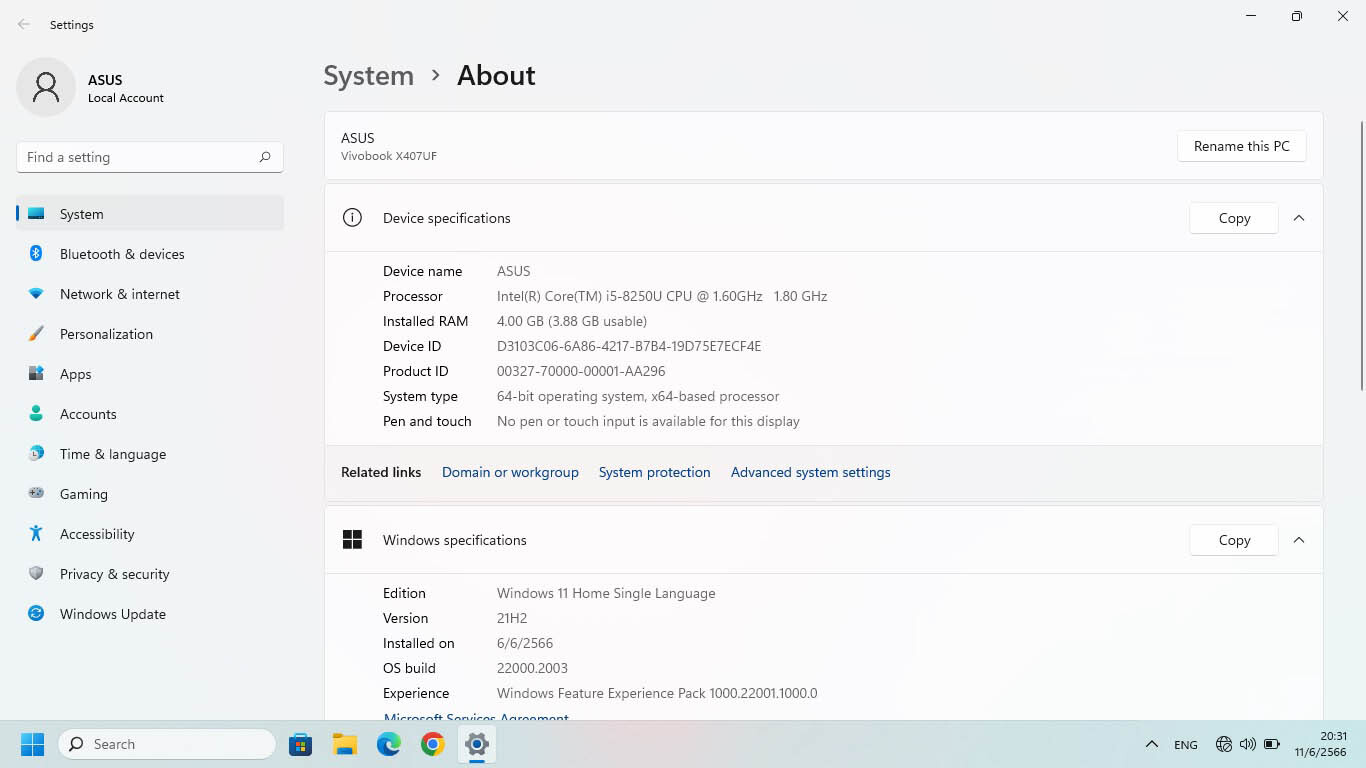
Task: Go to Time & language settings
Action: coord(112,454)
